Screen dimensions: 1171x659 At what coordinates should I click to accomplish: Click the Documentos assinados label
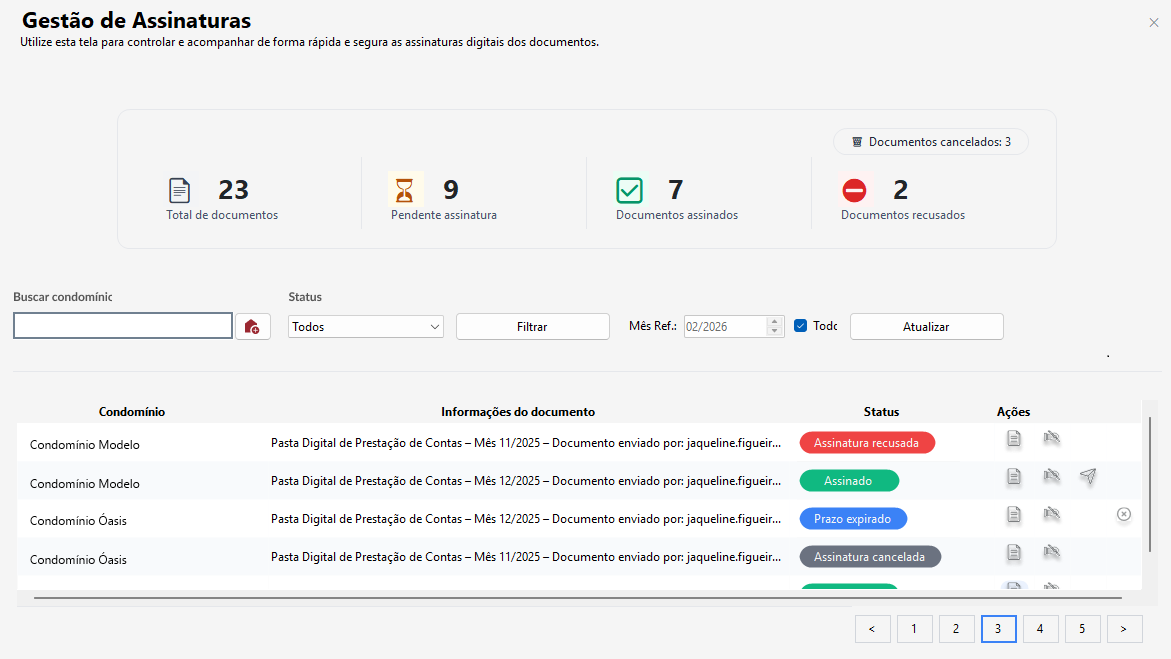(677, 215)
